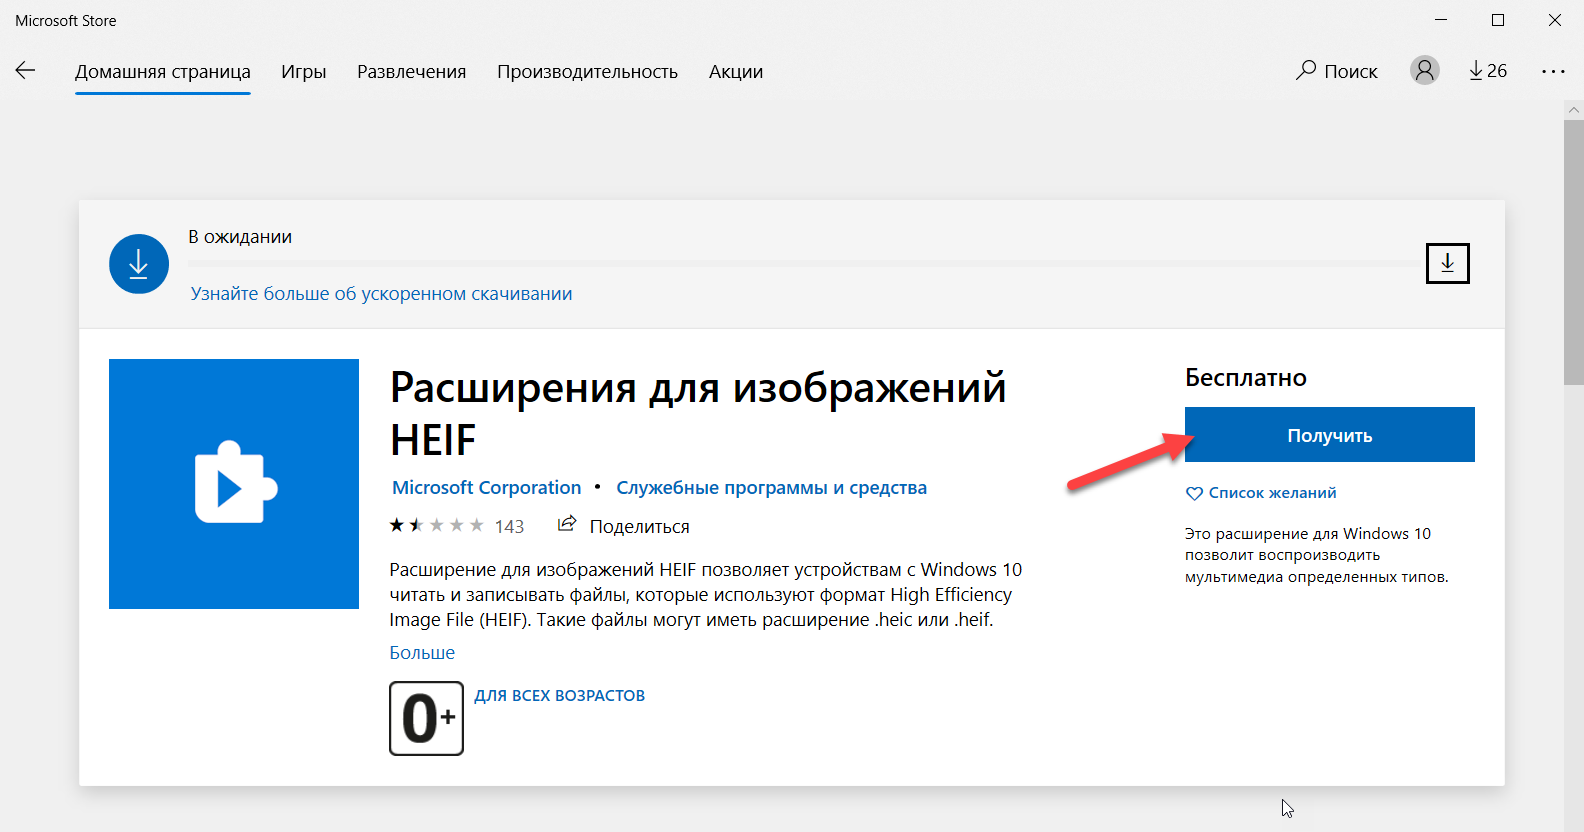Open the three-dot more menu
The height and width of the screenshot is (832, 1584).
coord(1553,71)
